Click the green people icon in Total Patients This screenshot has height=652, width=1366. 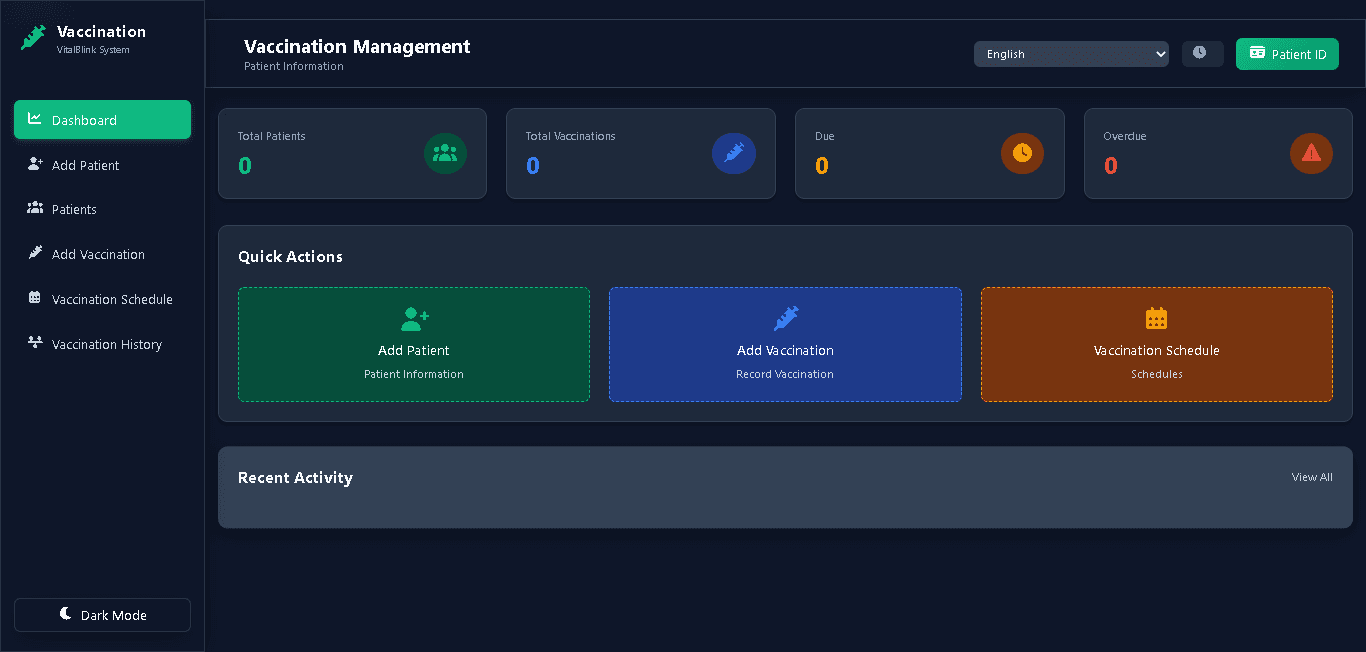pyautogui.click(x=445, y=153)
